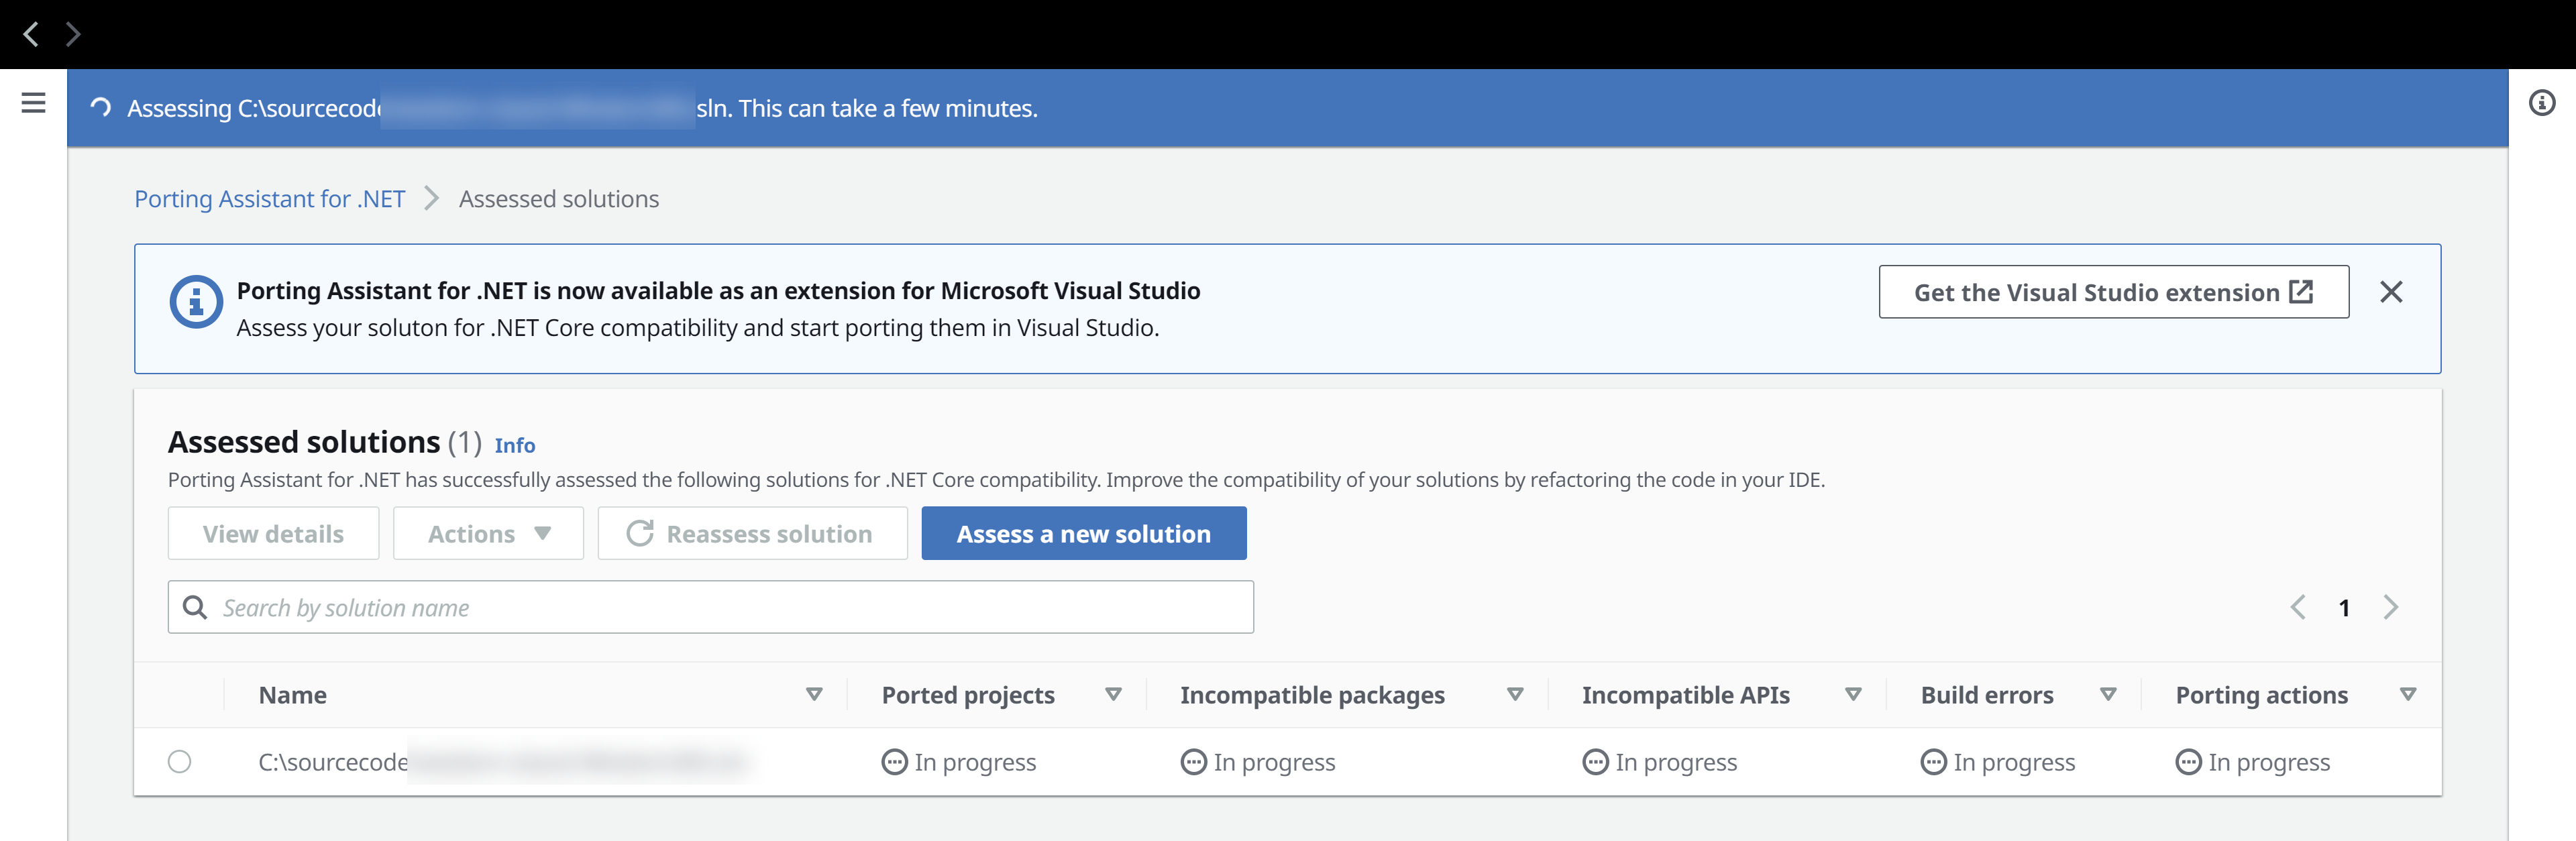This screenshot has height=841, width=2576.
Task: Click Reassess solution button
Action: tap(752, 534)
